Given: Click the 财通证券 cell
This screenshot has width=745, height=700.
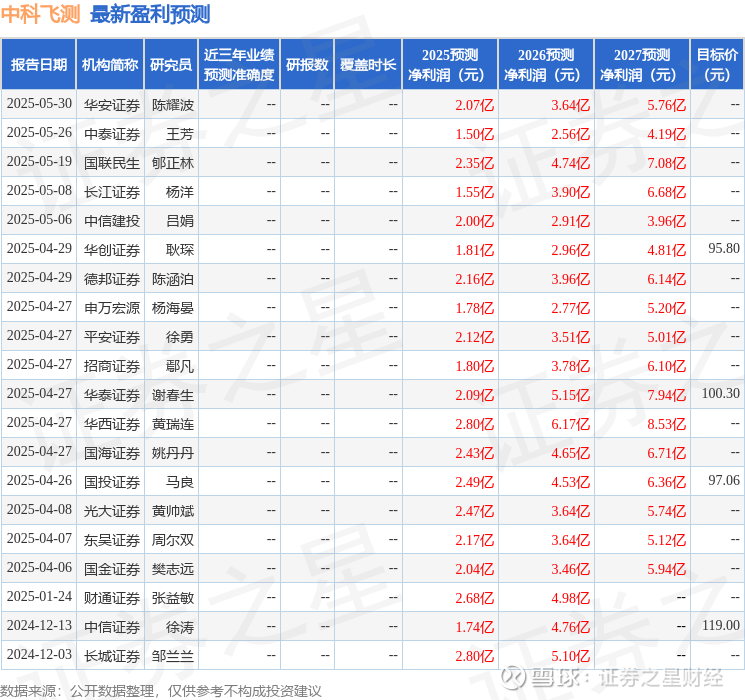Looking at the screenshot, I should tap(112, 598).
